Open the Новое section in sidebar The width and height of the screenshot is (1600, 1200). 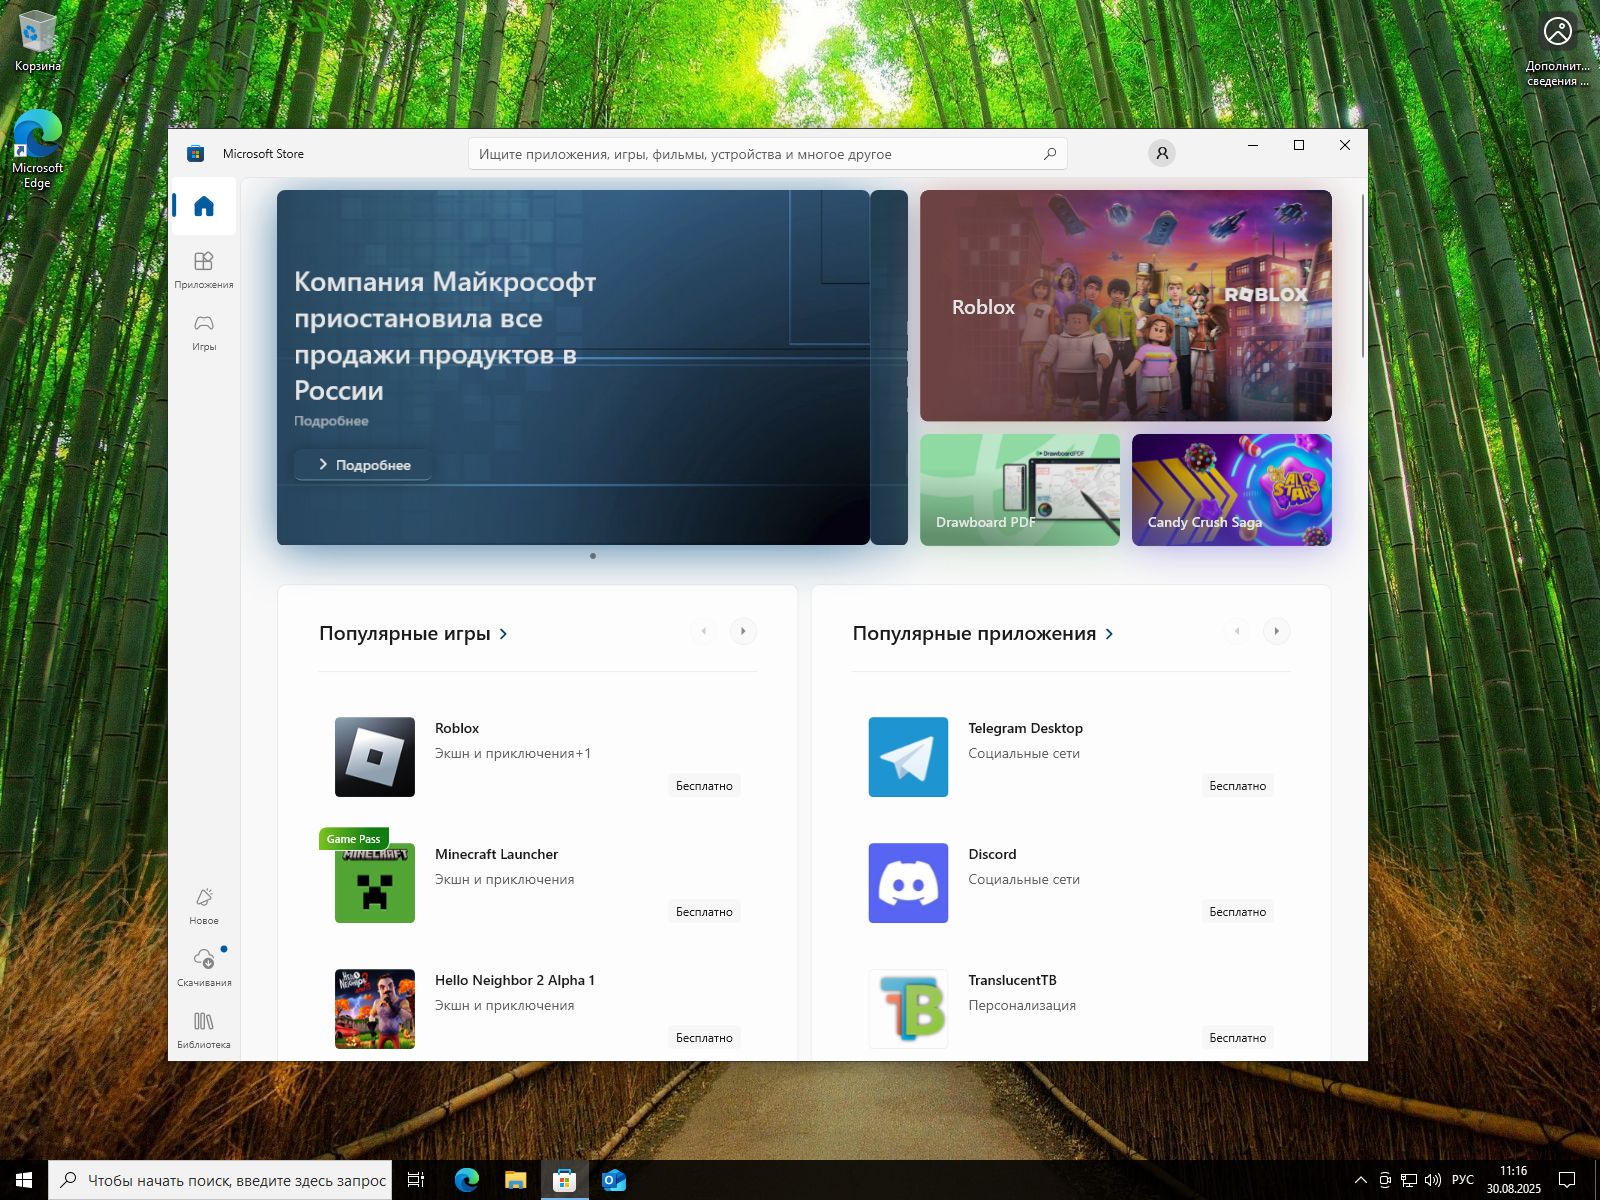click(x=204, y=906)
